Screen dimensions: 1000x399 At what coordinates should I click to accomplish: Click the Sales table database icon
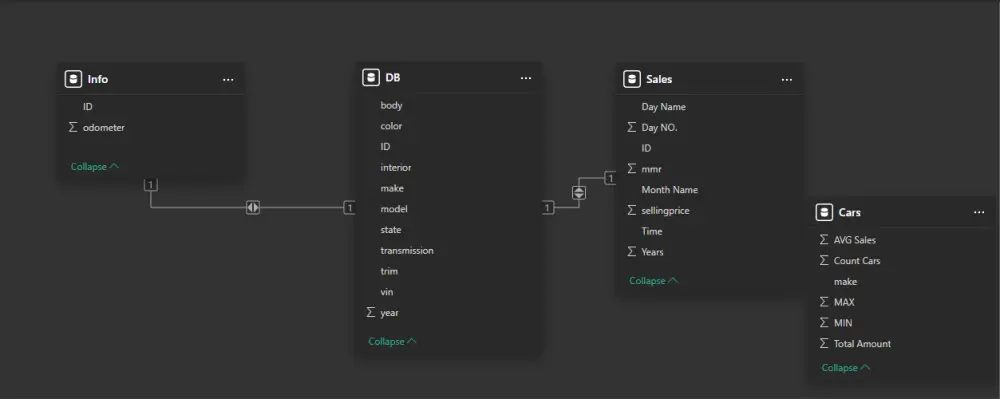coord(631,79)
